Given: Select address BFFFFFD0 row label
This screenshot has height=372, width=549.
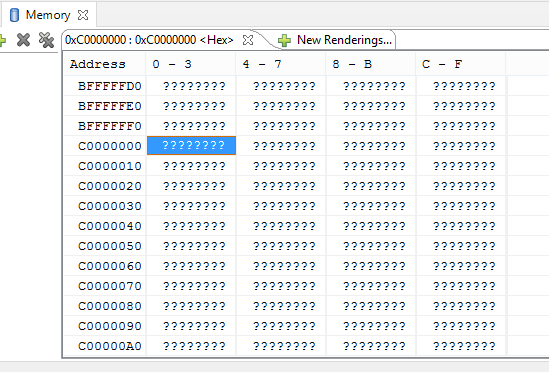Looking at the screenshot, I should [x=110, y=86].
